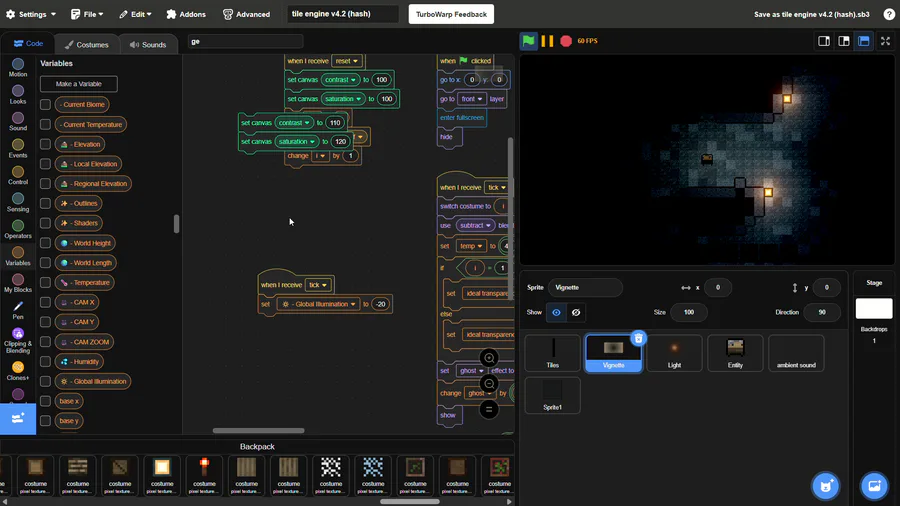Open the File dropdown menu

[87, 14]
